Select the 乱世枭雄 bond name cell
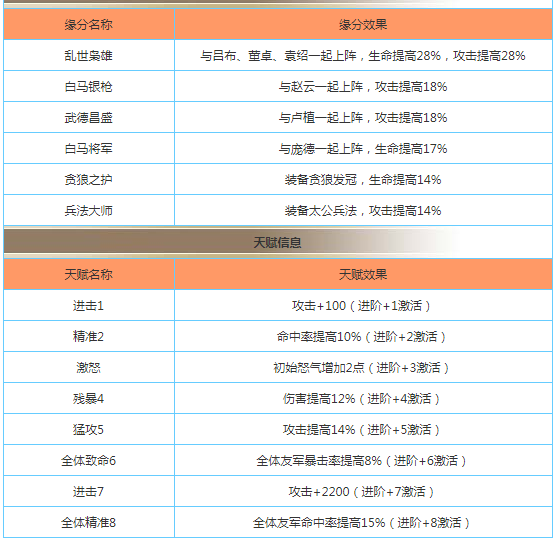The height and width of the screenshot is (543, 557). [x=89, y=55]
